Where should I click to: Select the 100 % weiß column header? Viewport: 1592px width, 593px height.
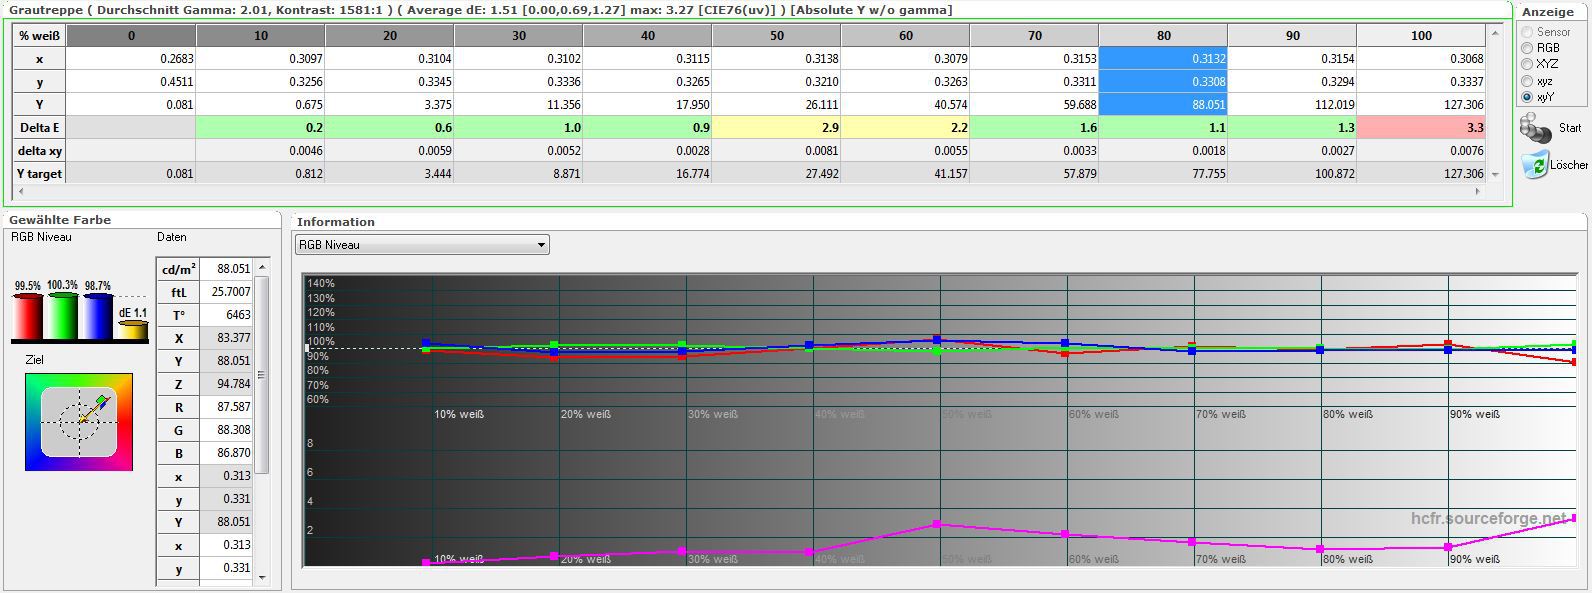pyautogui.click(x=1420, y=35)
